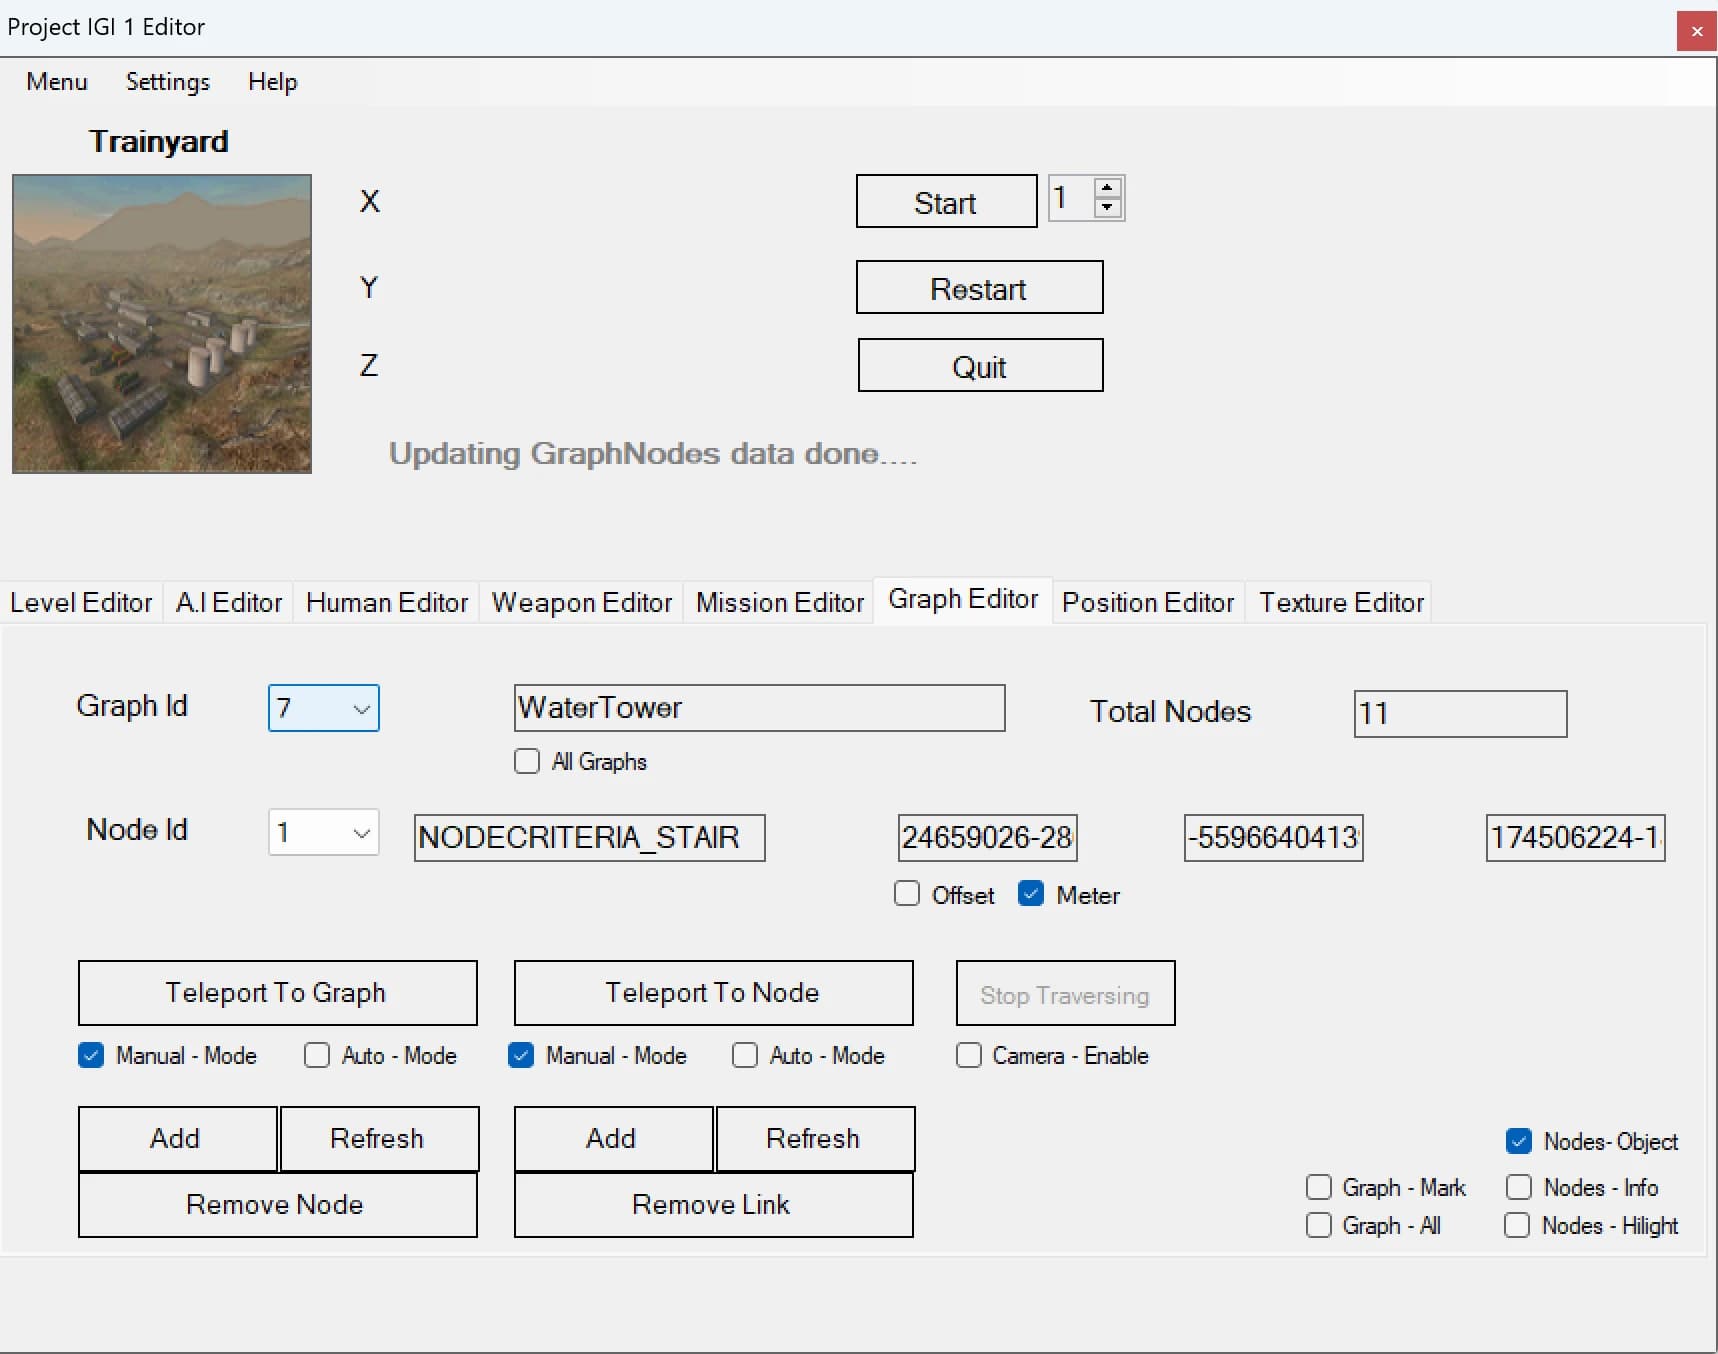Click Add button above Remove Node
The height and width of the screenshot is (1354, 1718).
[177, 1138]
